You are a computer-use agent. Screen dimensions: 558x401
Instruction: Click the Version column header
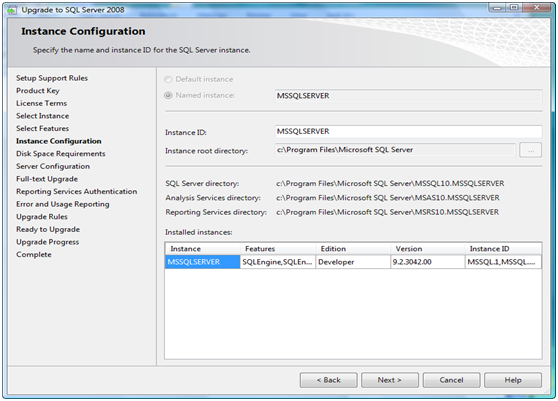428,249
